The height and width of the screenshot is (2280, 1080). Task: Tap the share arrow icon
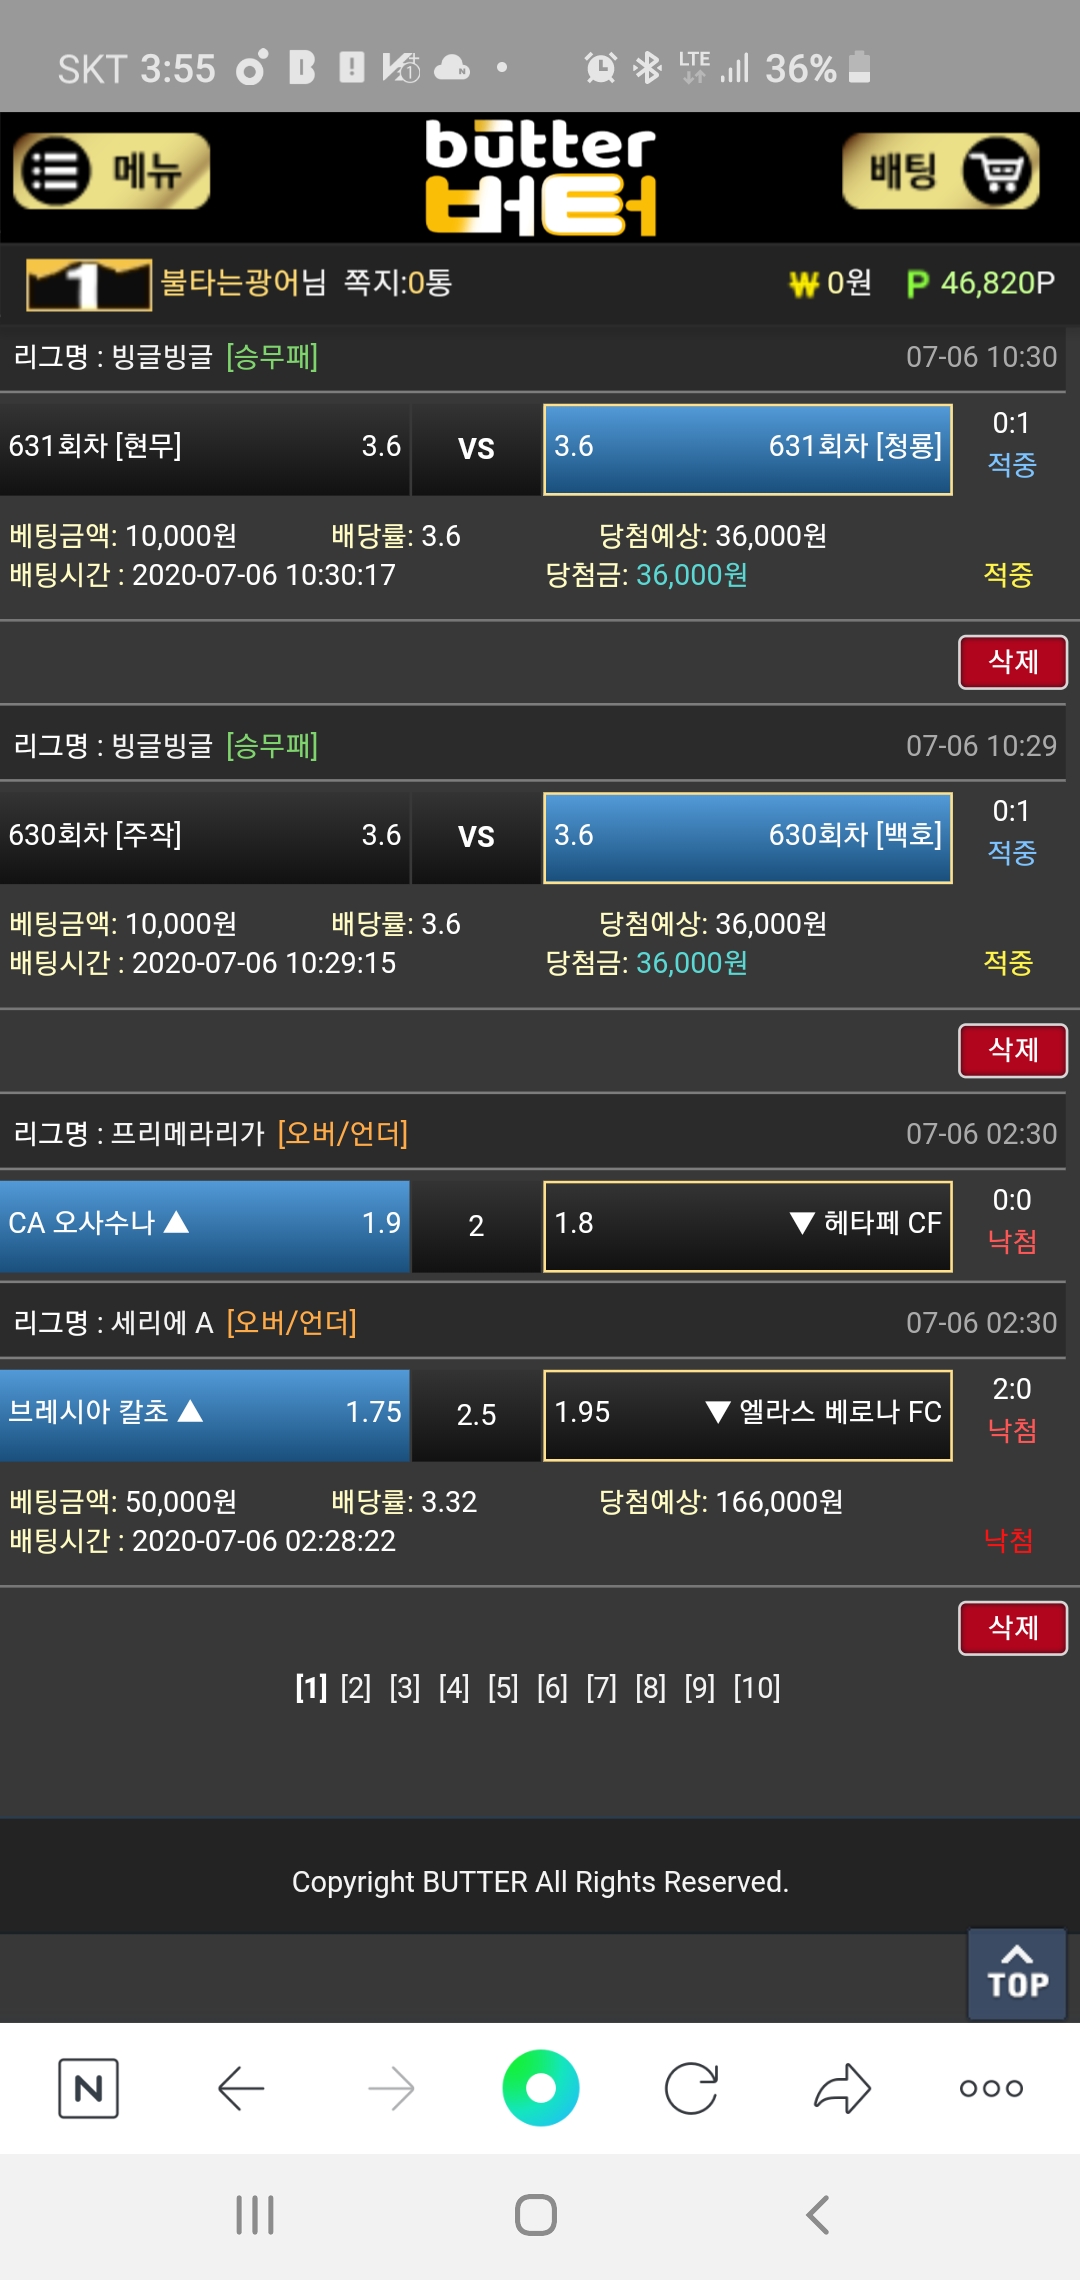(842, 2088)
